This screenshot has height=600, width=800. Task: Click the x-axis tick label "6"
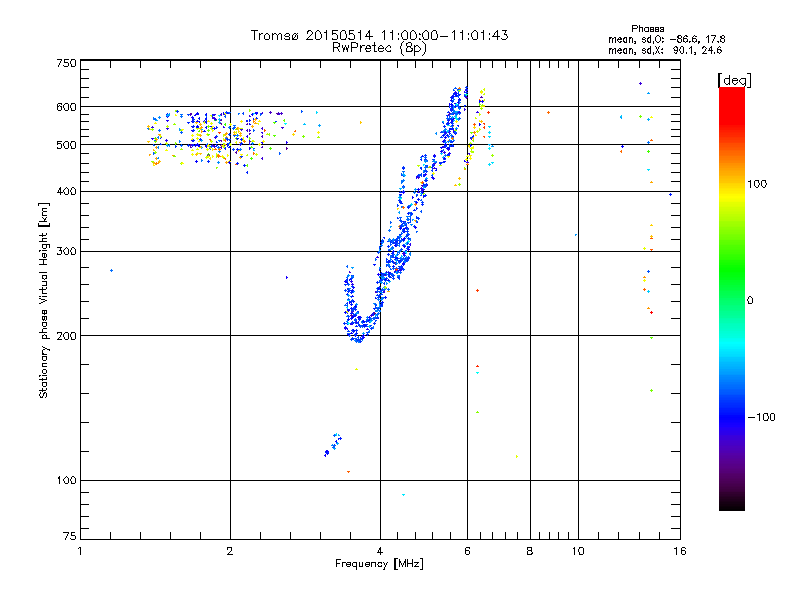pos(467,551)
